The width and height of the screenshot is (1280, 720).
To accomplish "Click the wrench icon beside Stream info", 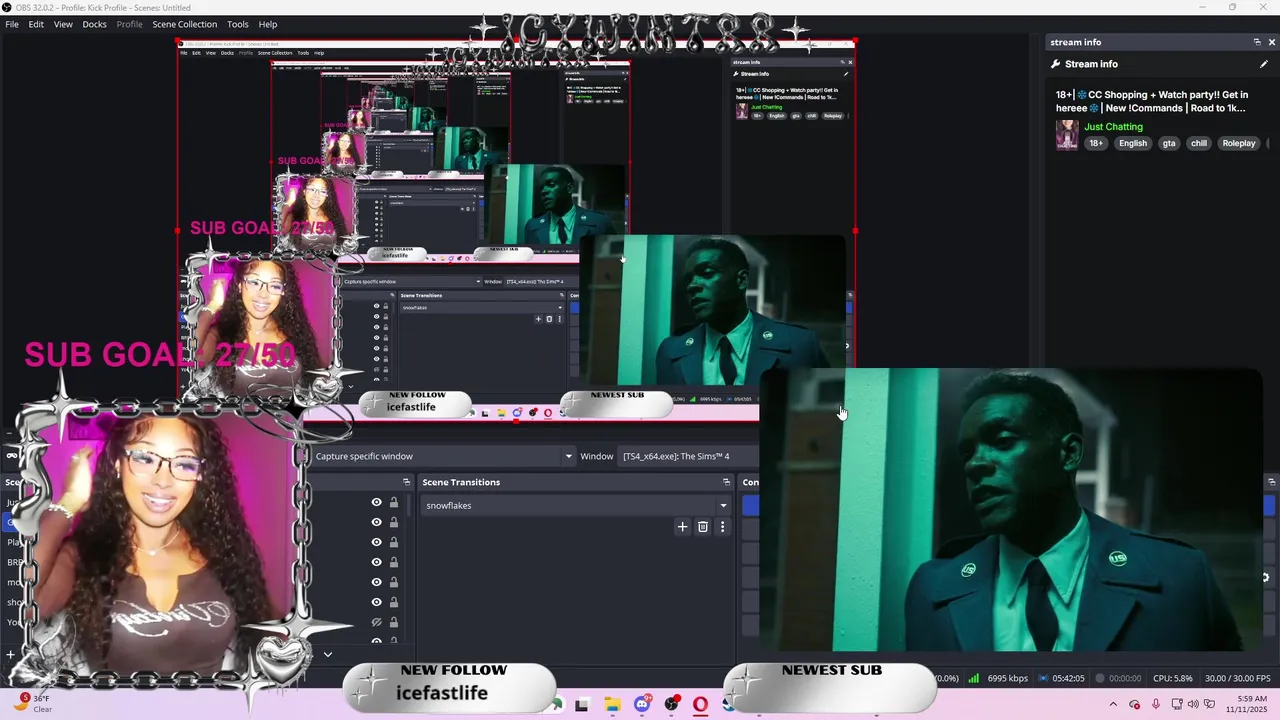I will (x=1055, y=64).
